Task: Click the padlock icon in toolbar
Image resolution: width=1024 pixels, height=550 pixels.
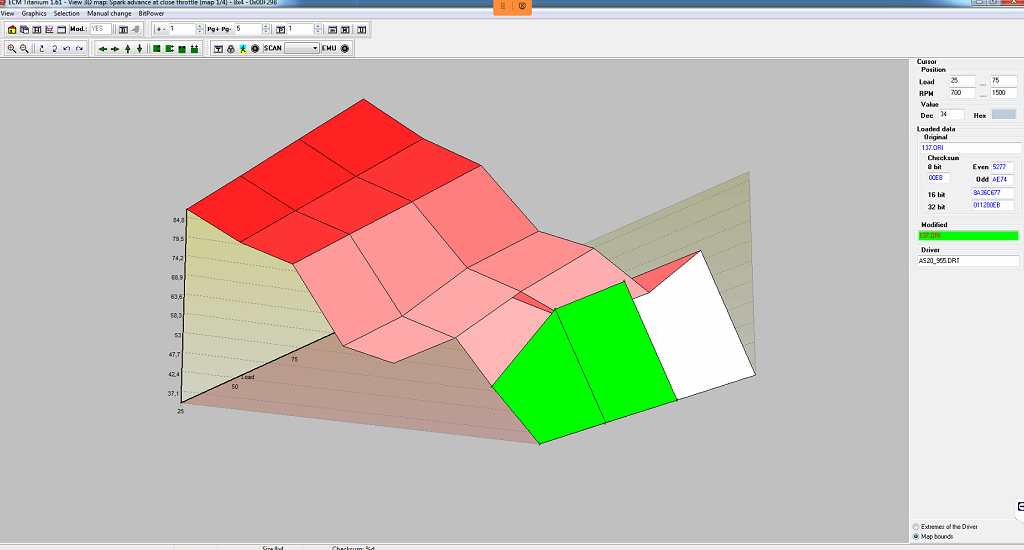Action: click(231, 49)
